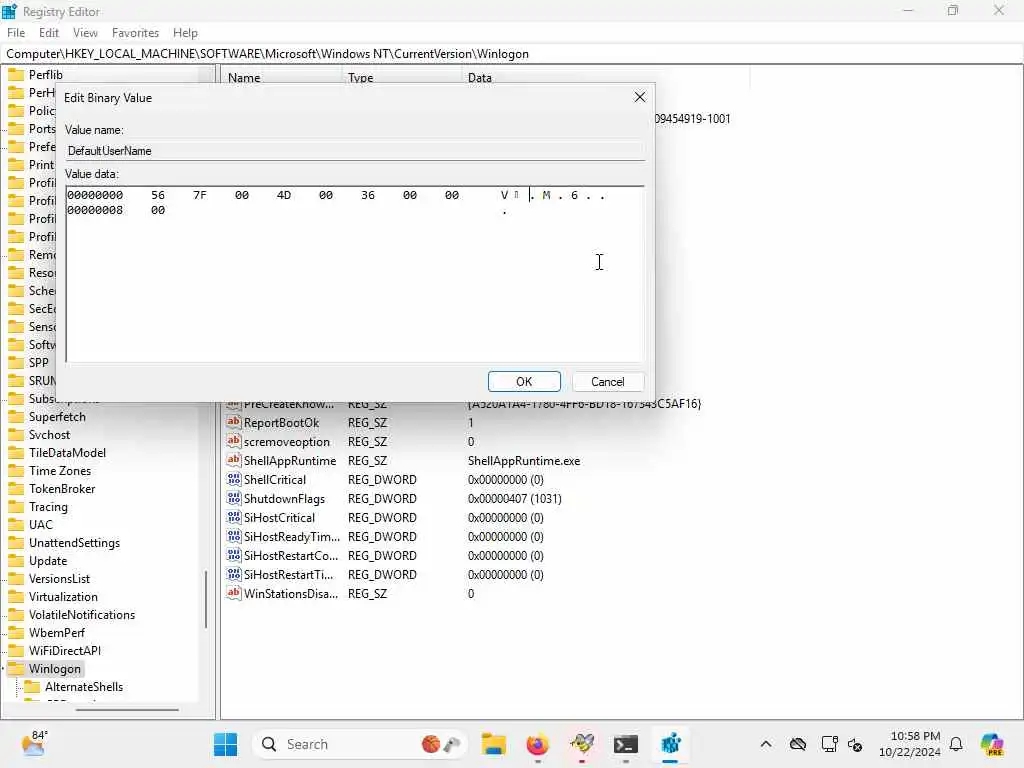
Task: Open the File menu
Action: coord(16,33)
